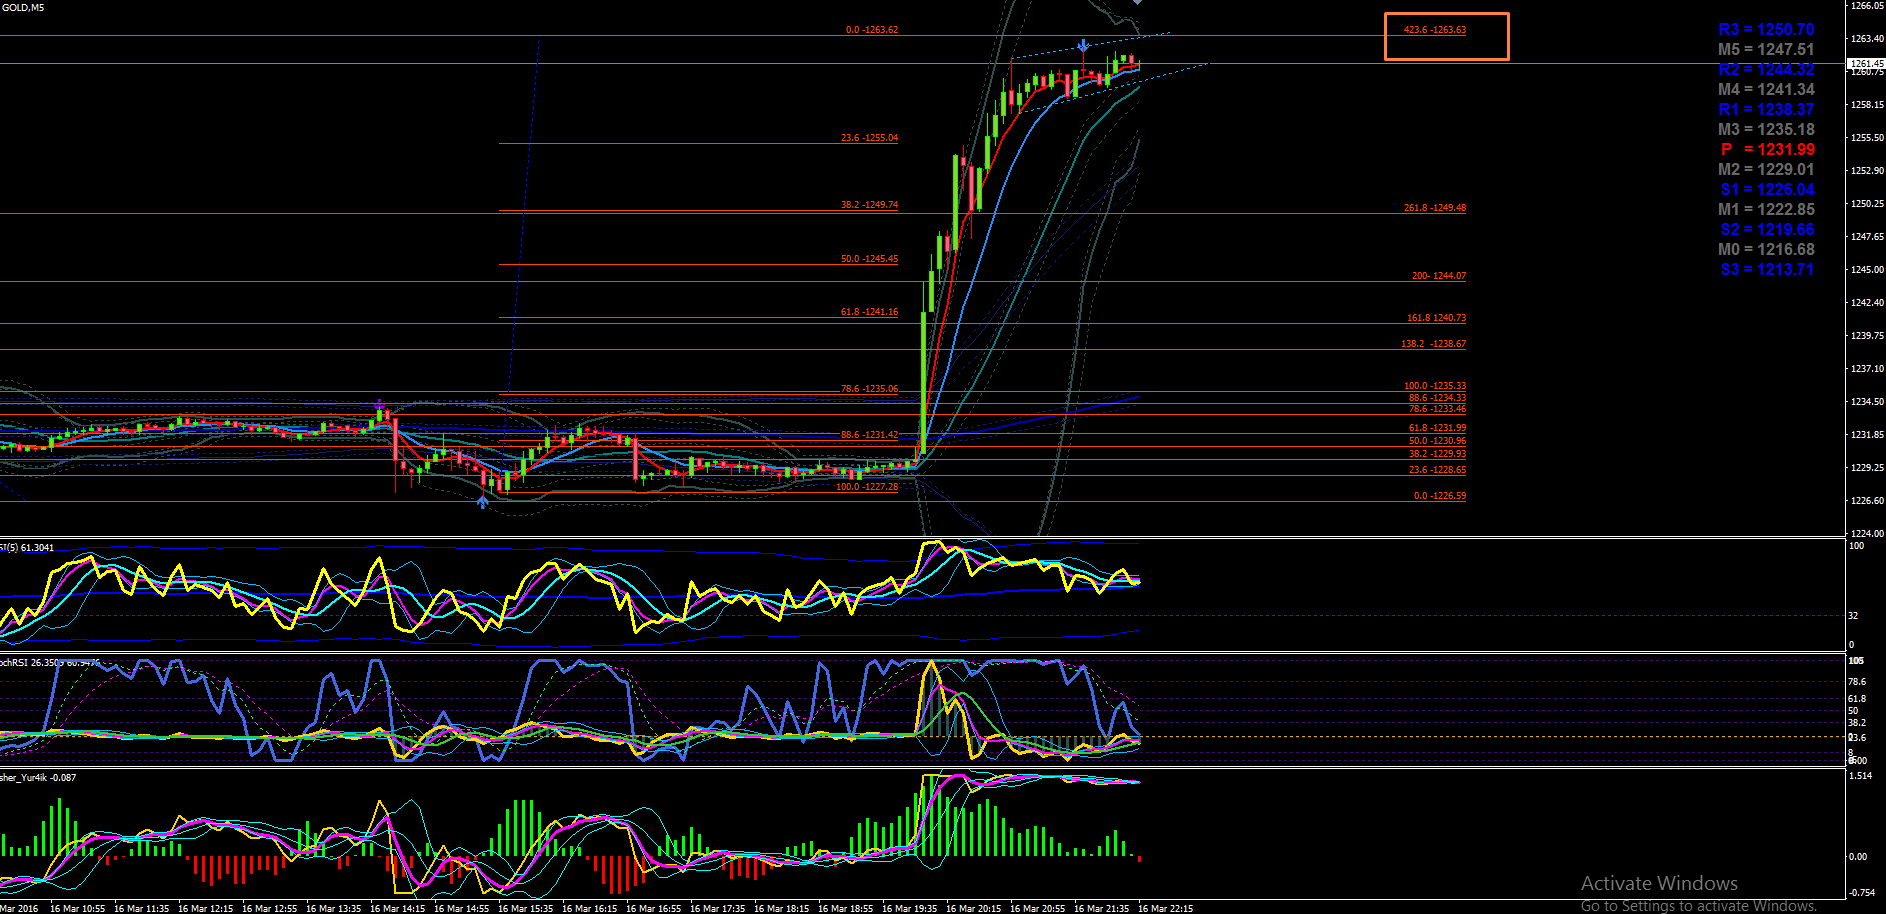Select the M5 = 1247.51 pivot label

pyautogui.click(x=1766, y=50)
